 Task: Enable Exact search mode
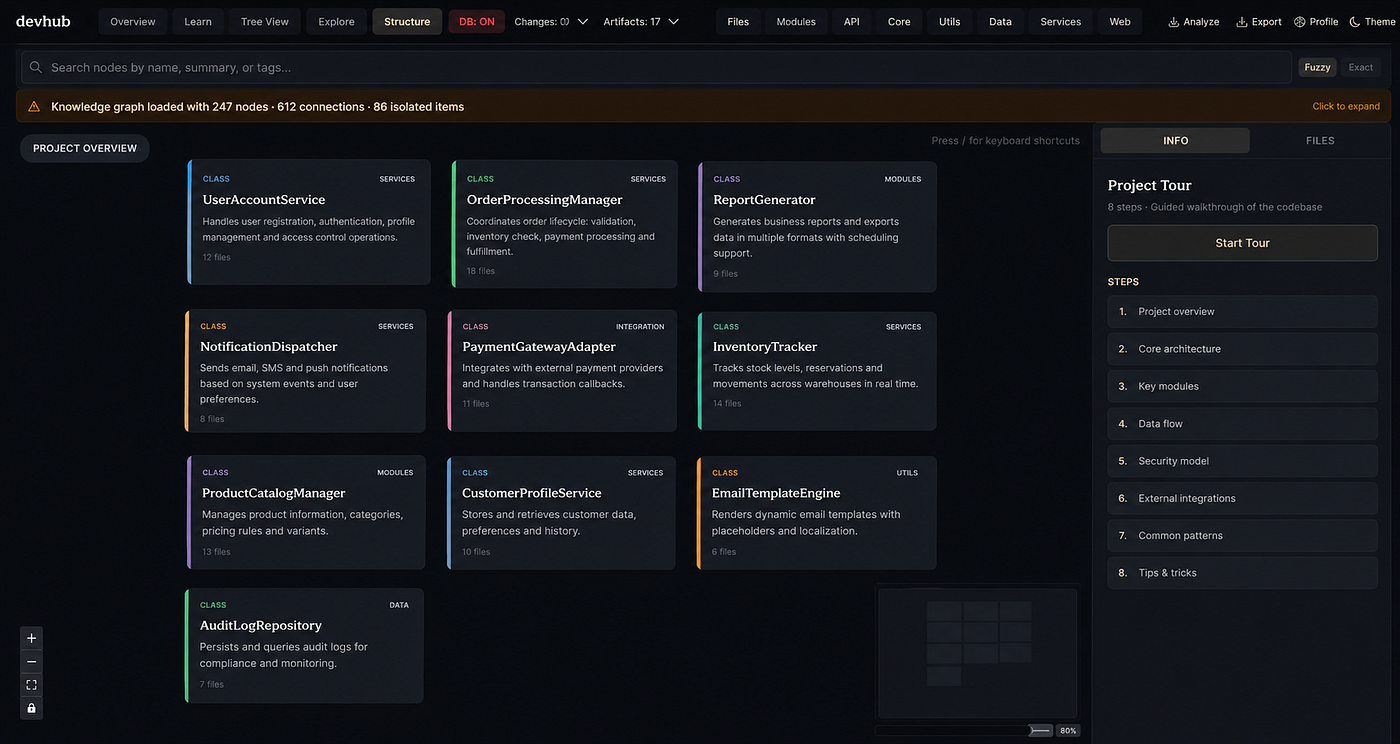pyautogui.click(x=1361, y=67)
